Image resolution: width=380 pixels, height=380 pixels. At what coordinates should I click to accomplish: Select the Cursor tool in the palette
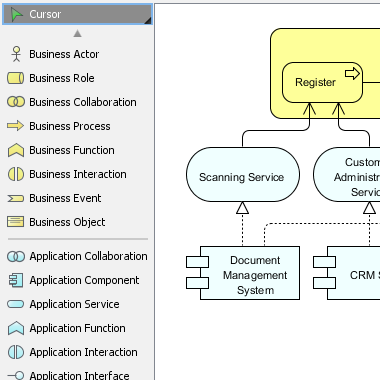click(x=77, y=14)
